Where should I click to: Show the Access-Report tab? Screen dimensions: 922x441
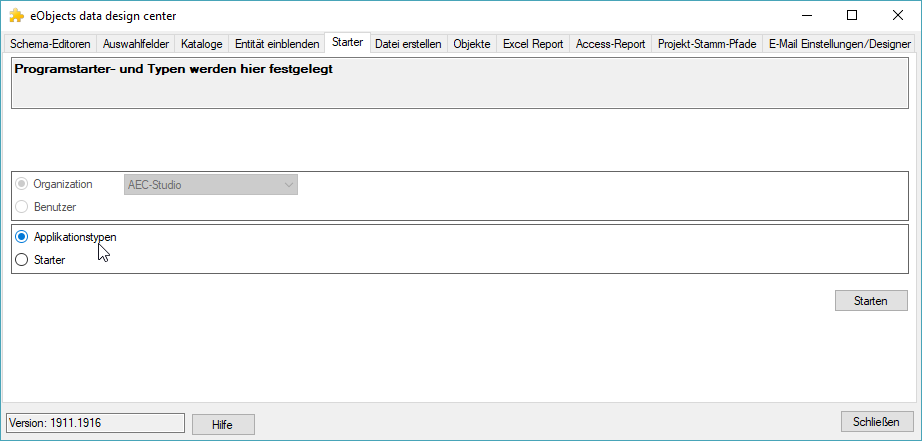[x=610, y=44]
